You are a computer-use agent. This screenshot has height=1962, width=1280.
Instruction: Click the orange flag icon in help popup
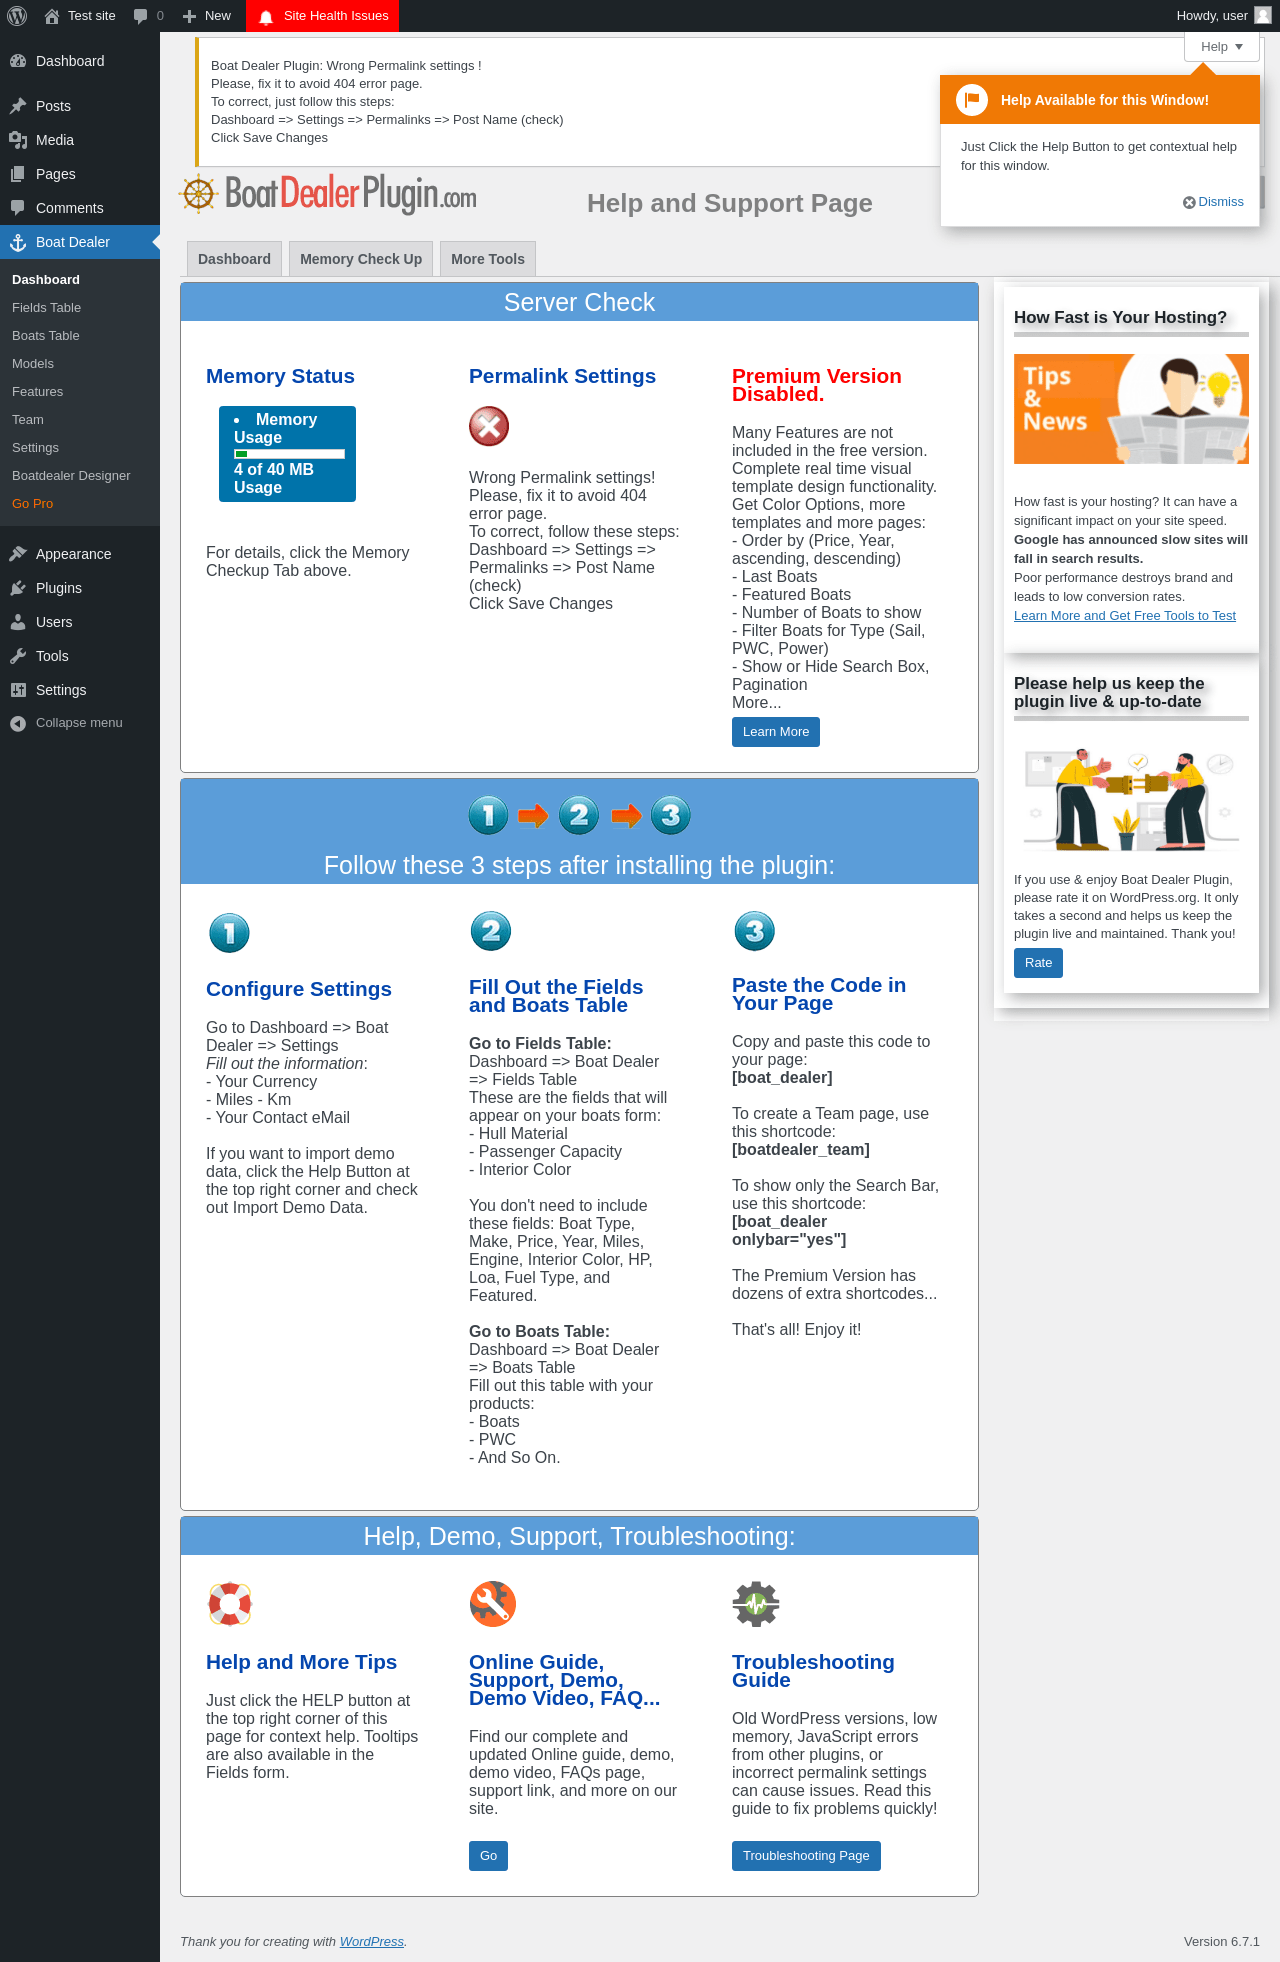pos(972,100)
